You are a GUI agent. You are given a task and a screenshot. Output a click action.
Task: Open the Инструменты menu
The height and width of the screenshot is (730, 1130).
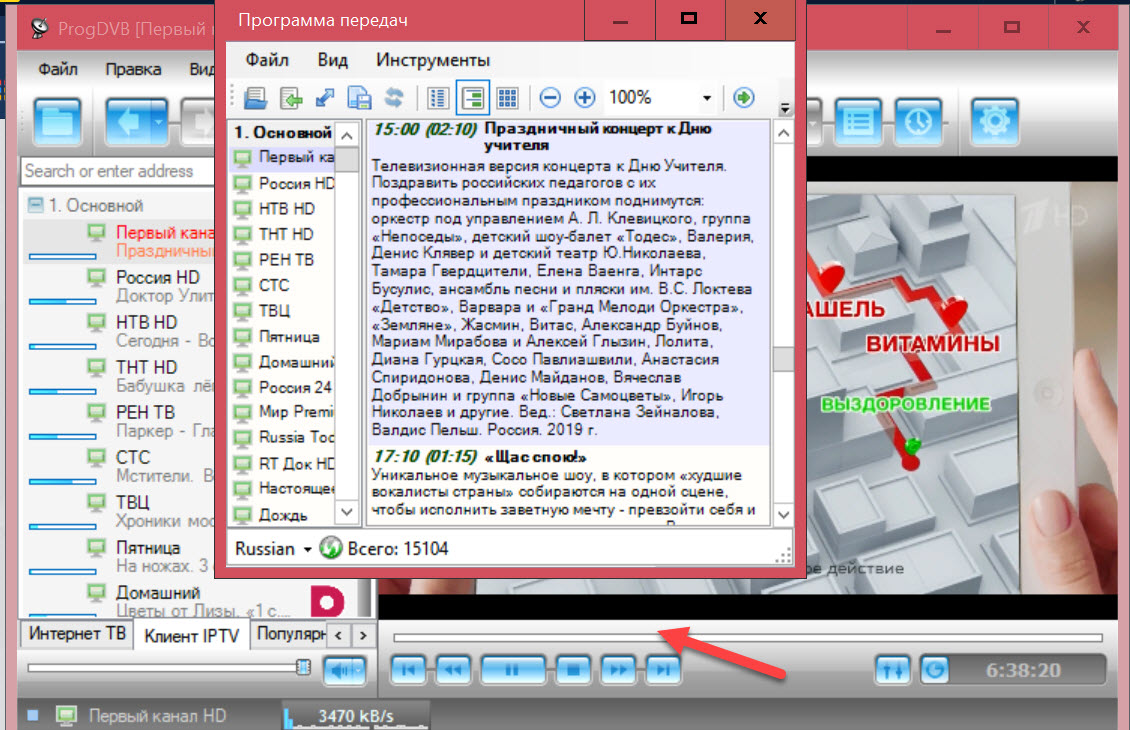click(x=433, y=60)
